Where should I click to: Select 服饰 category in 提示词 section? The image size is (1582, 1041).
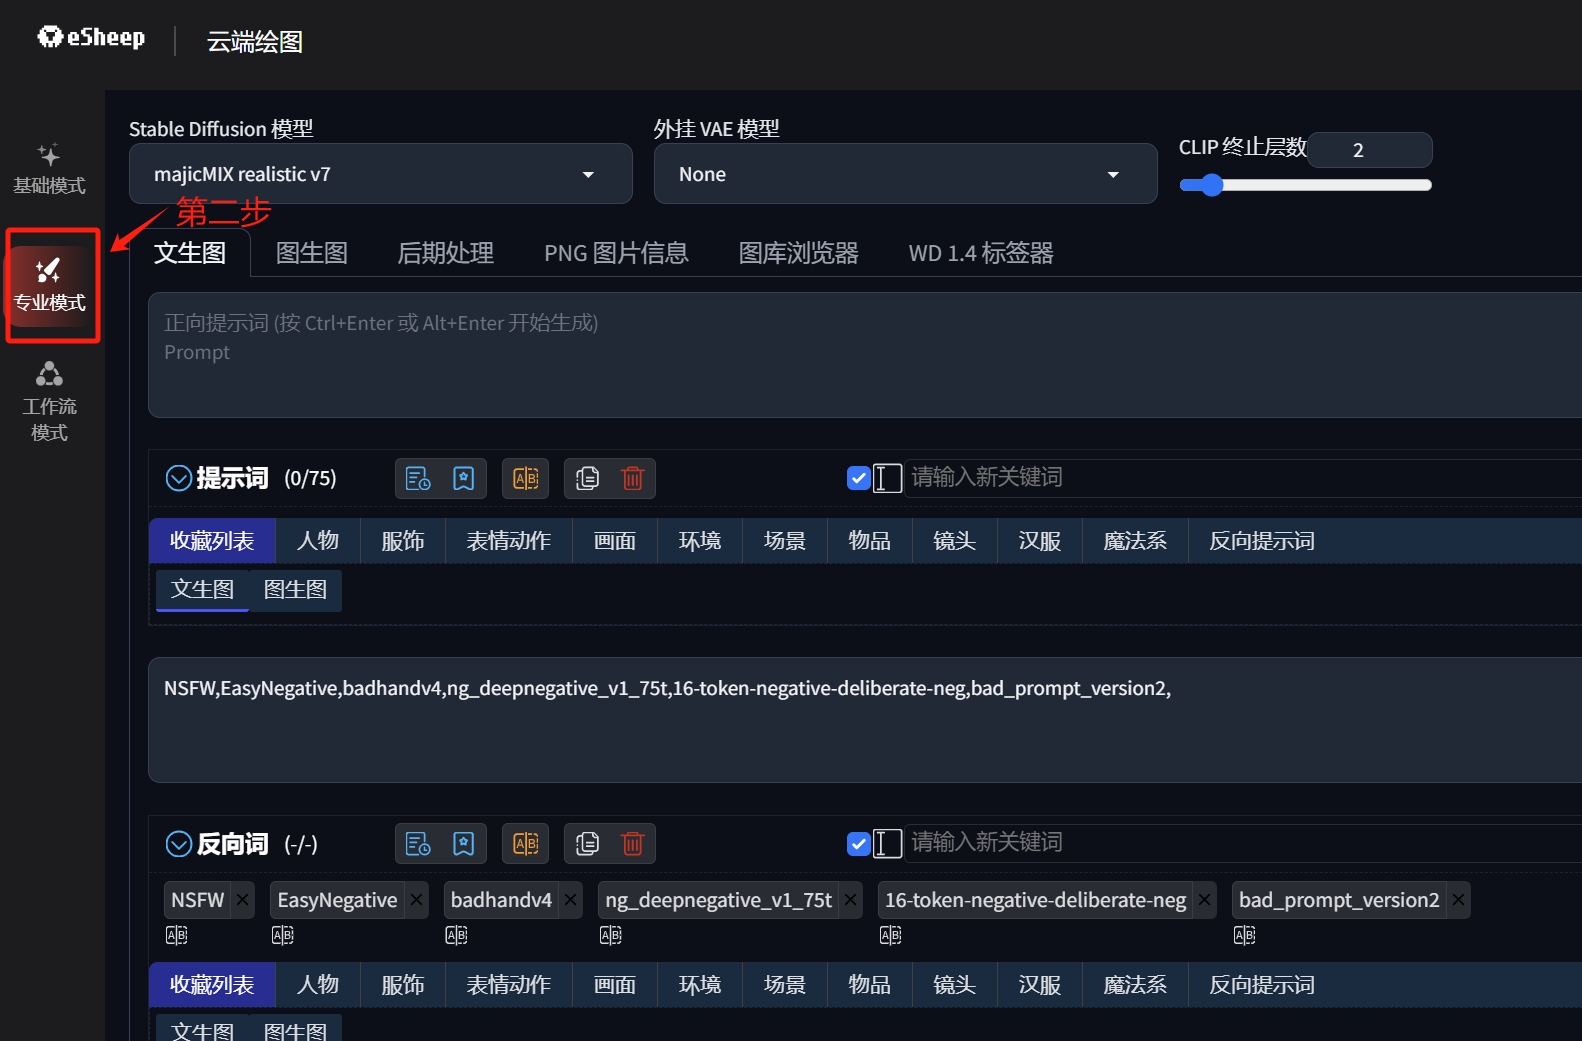coord(403,541)
